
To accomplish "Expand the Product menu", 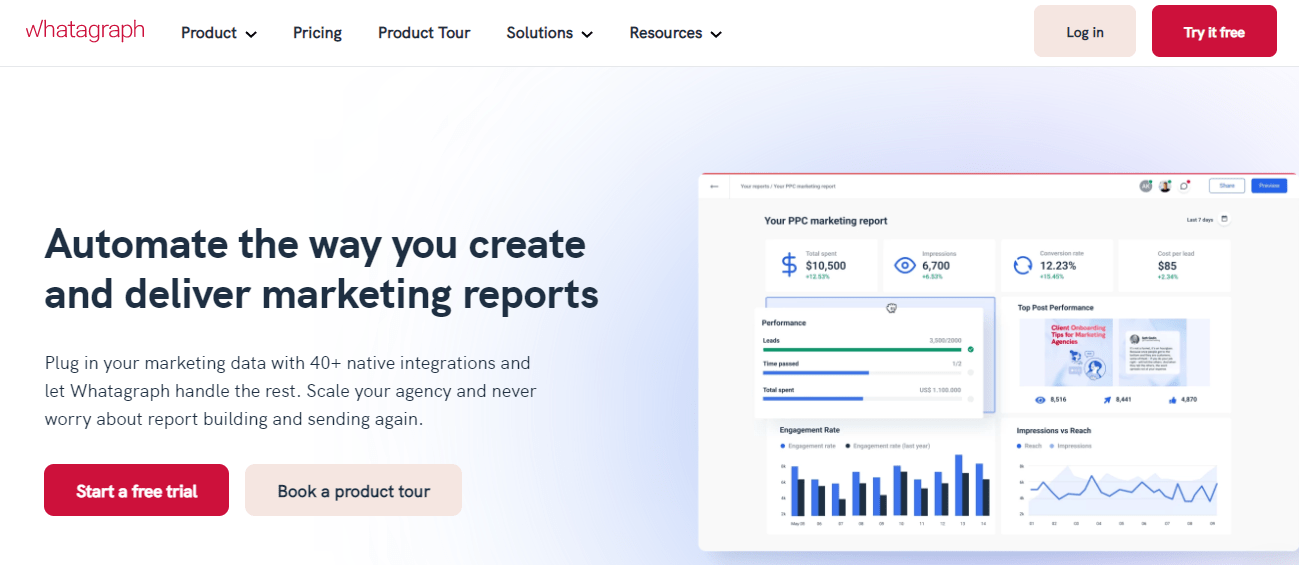I will click(219, 33).
